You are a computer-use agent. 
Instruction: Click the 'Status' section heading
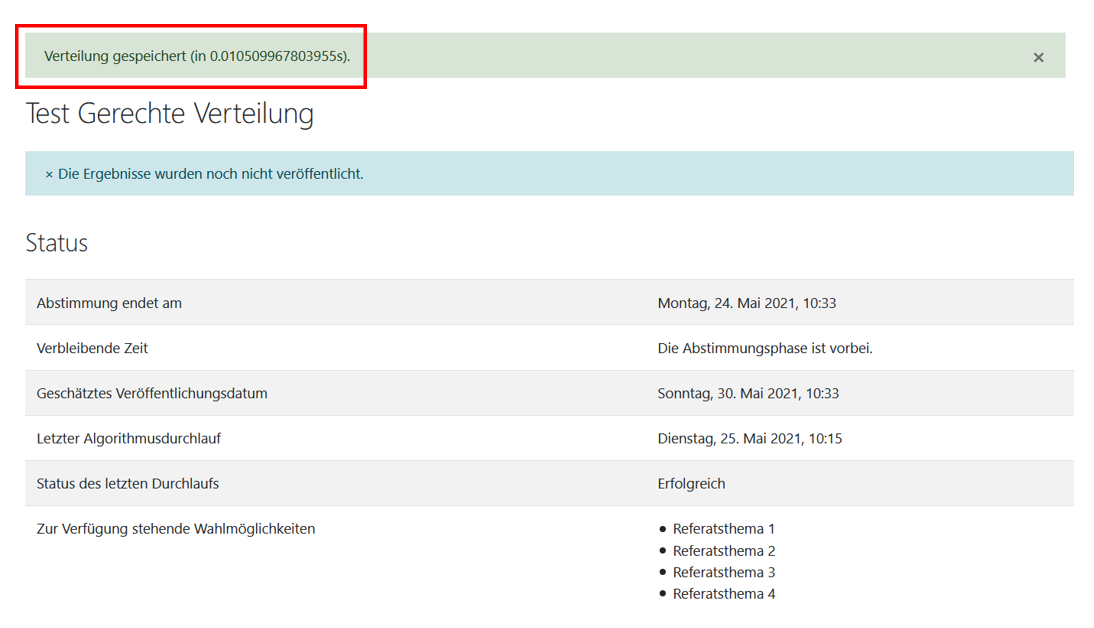[x=57, y=243]
